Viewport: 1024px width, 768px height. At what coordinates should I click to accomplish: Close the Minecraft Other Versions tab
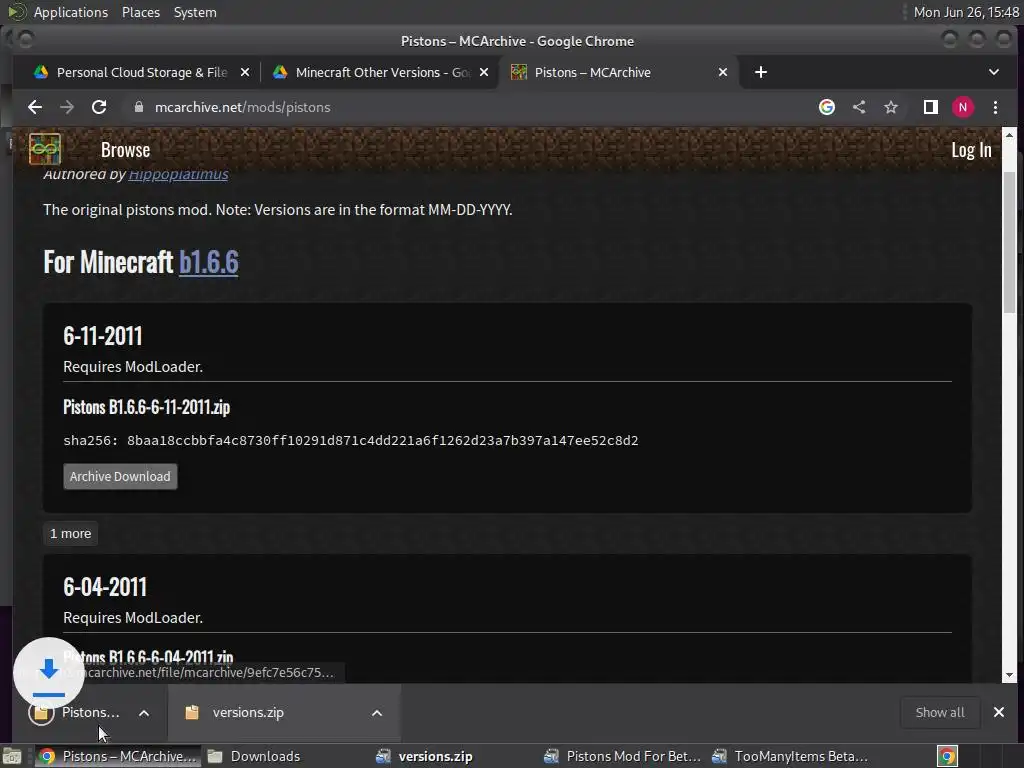coord(484,72)
